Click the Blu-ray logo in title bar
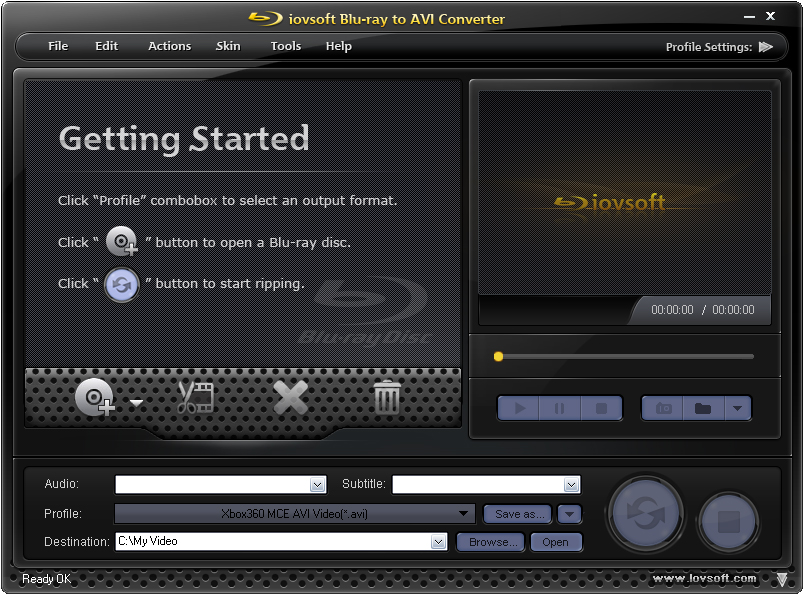This screenshot has width=804, height=595. 265,19
